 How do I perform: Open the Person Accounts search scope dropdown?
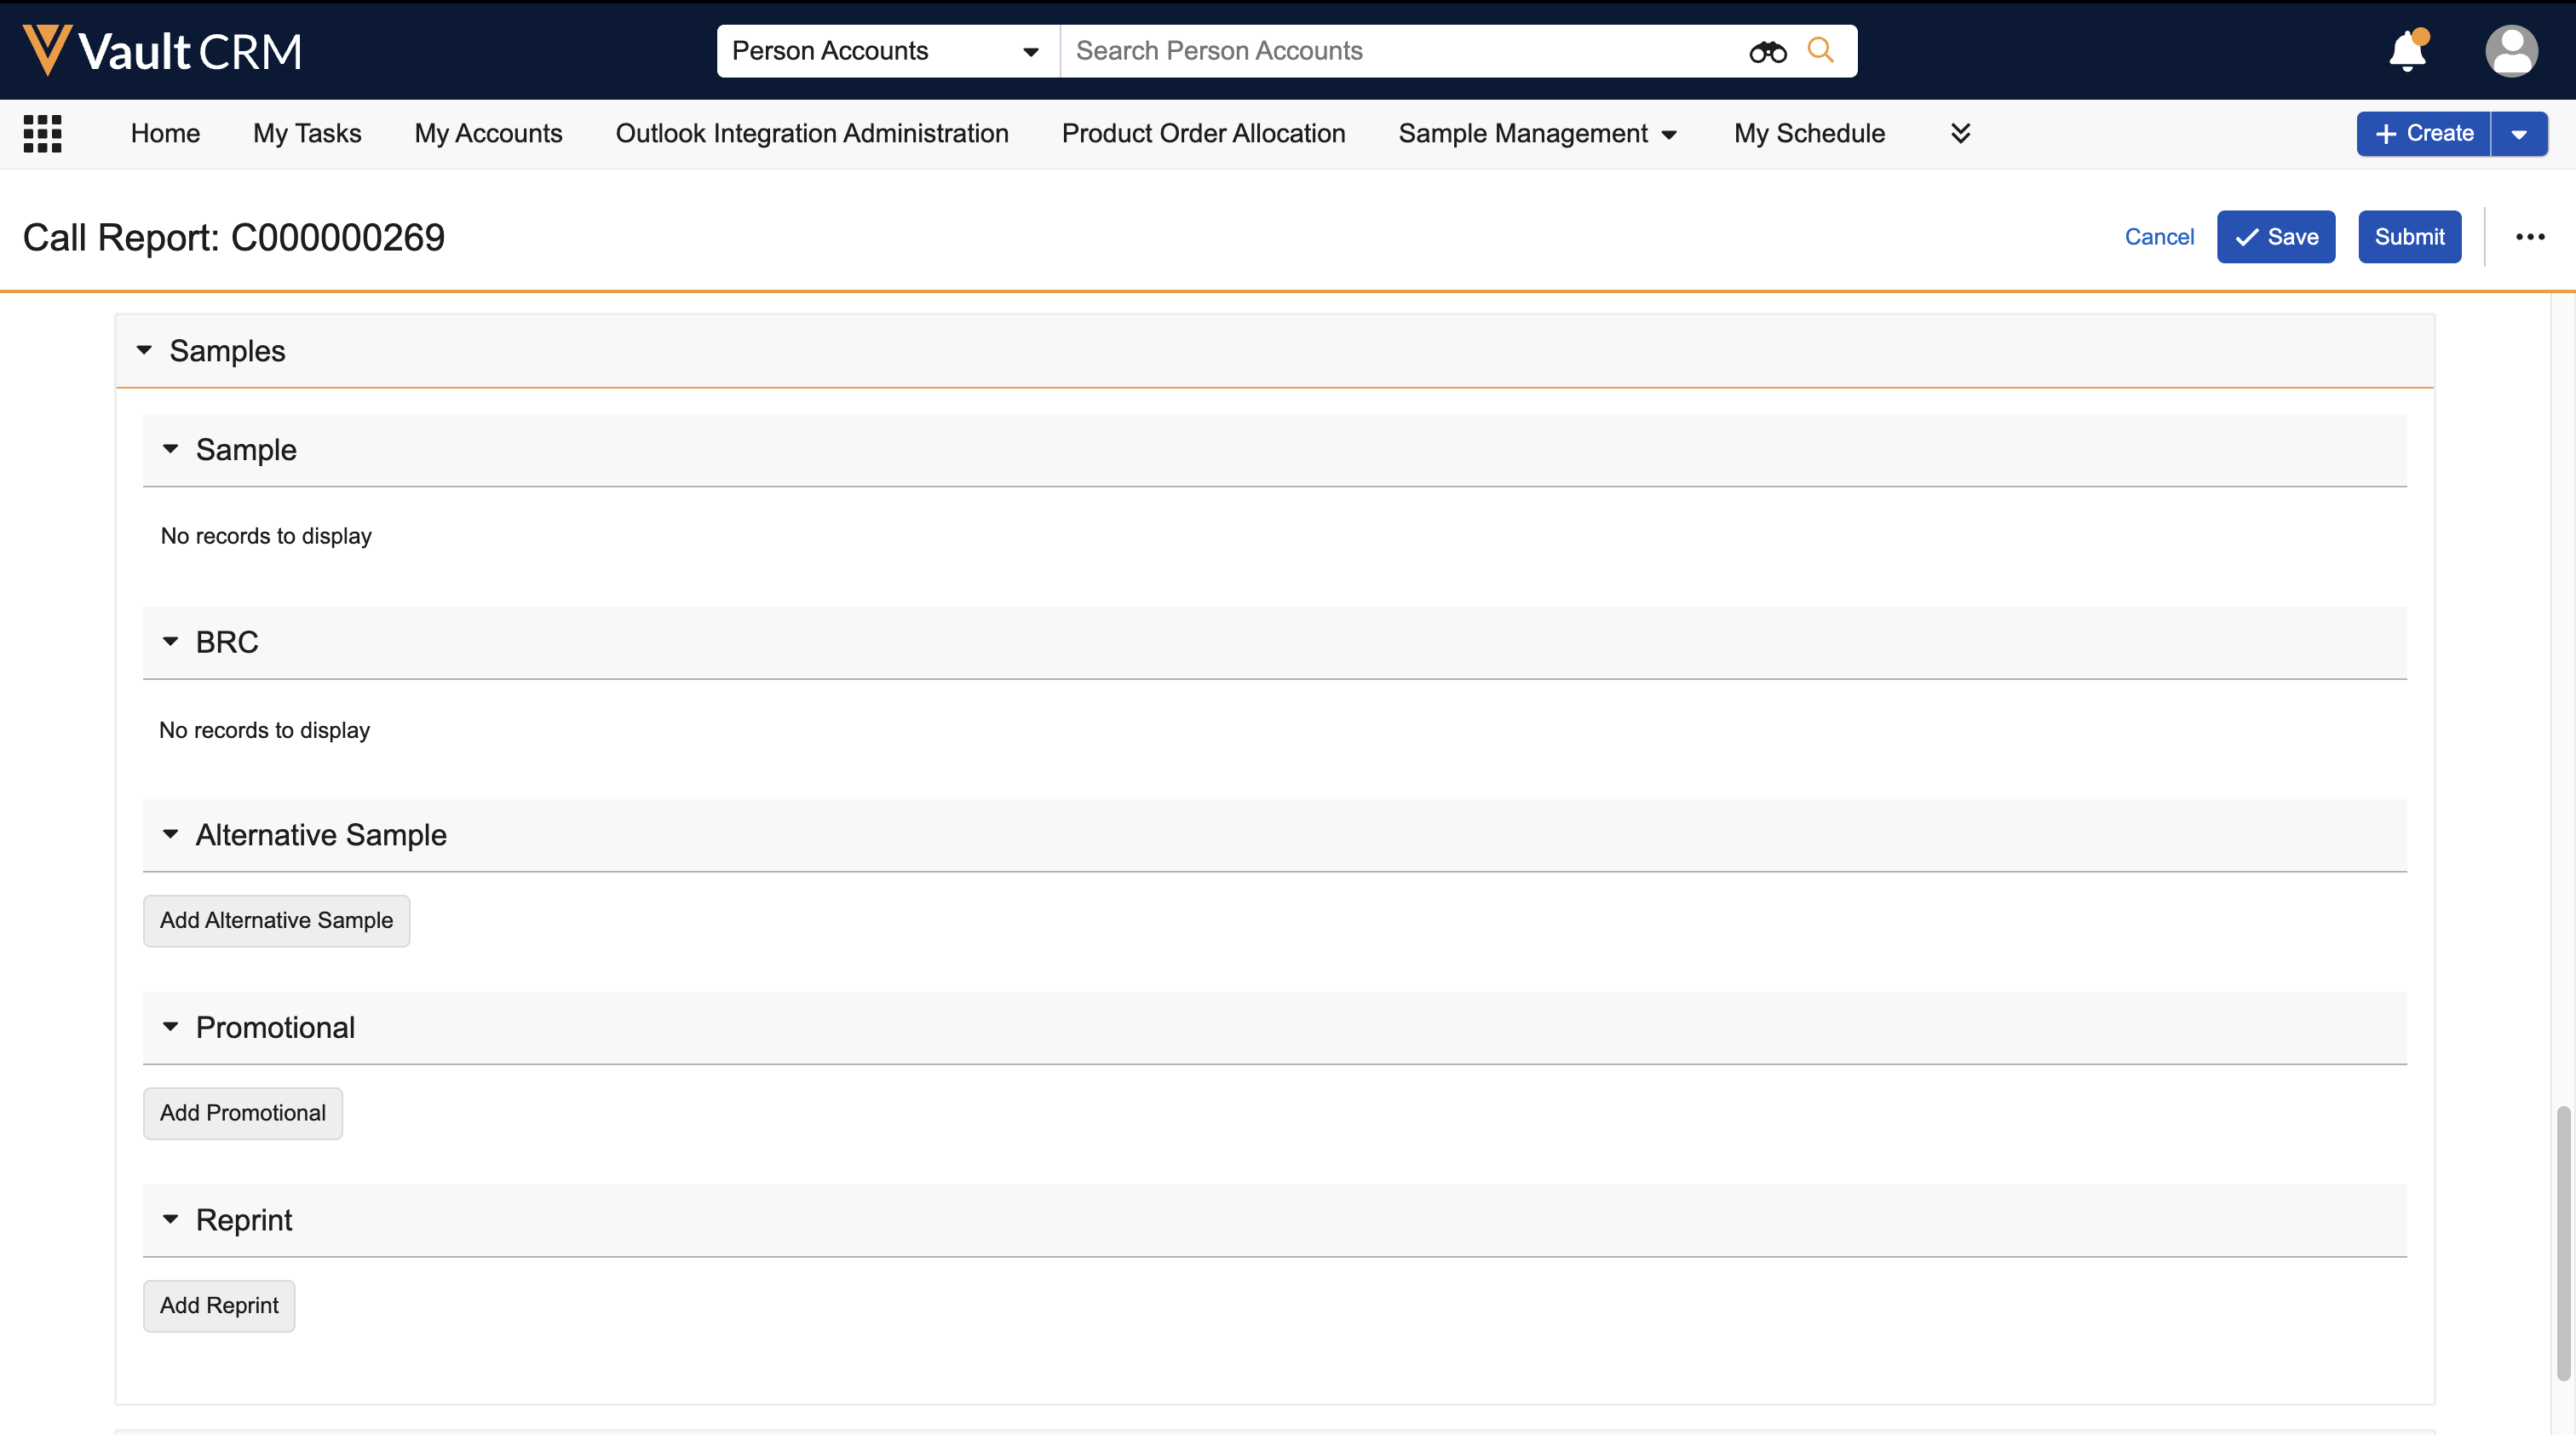coord(886,51)
